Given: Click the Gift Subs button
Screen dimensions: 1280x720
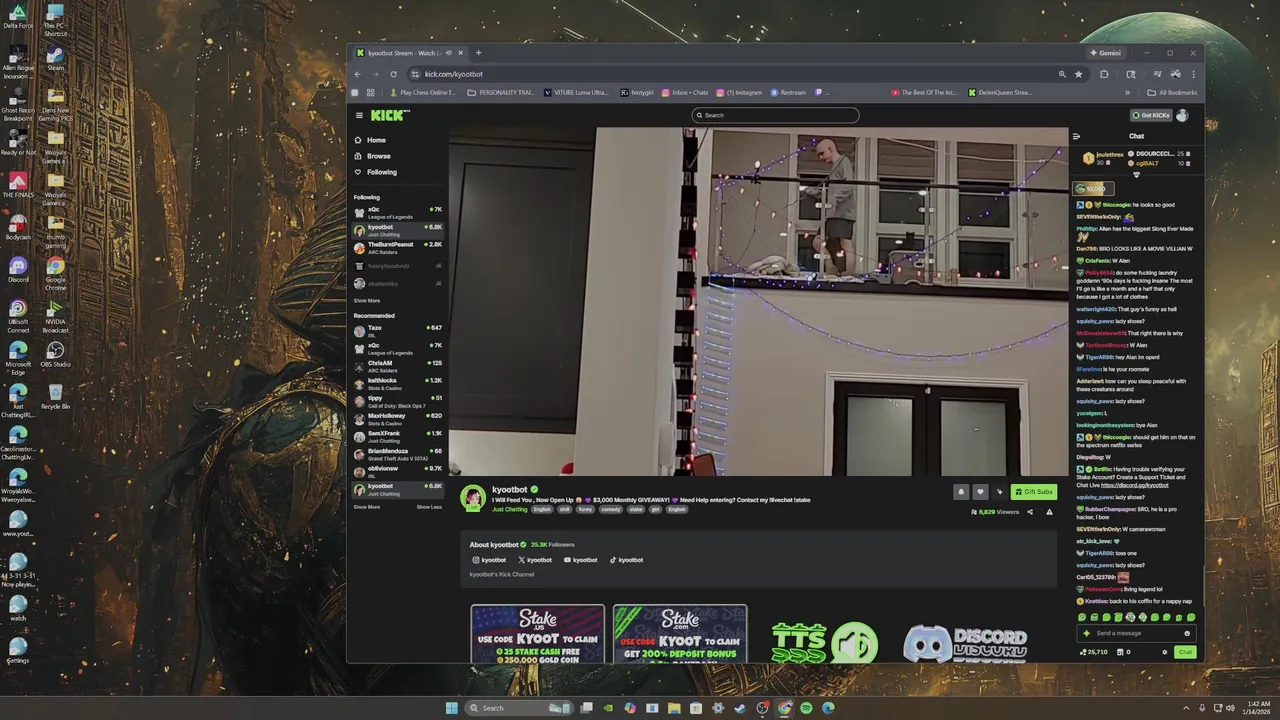Looking at the screenshot, I should [1034, 491].
